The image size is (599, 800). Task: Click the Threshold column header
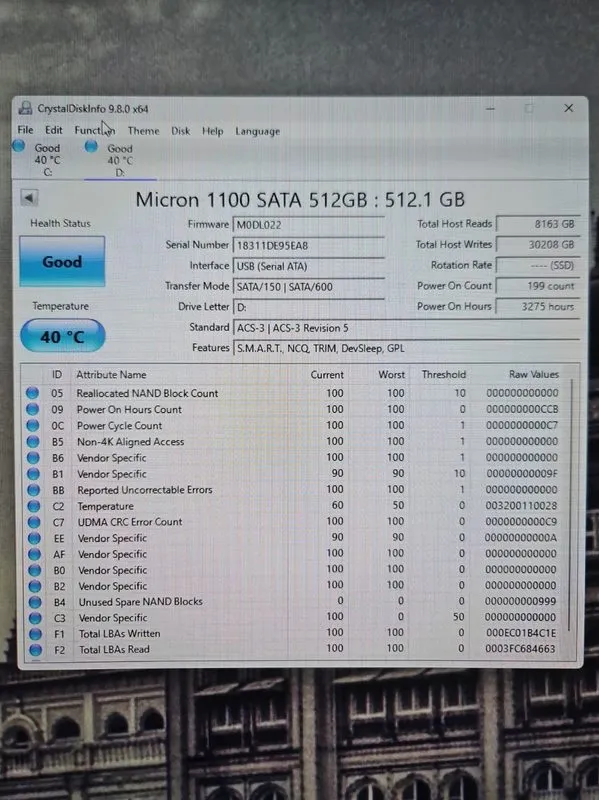[444, 374]
